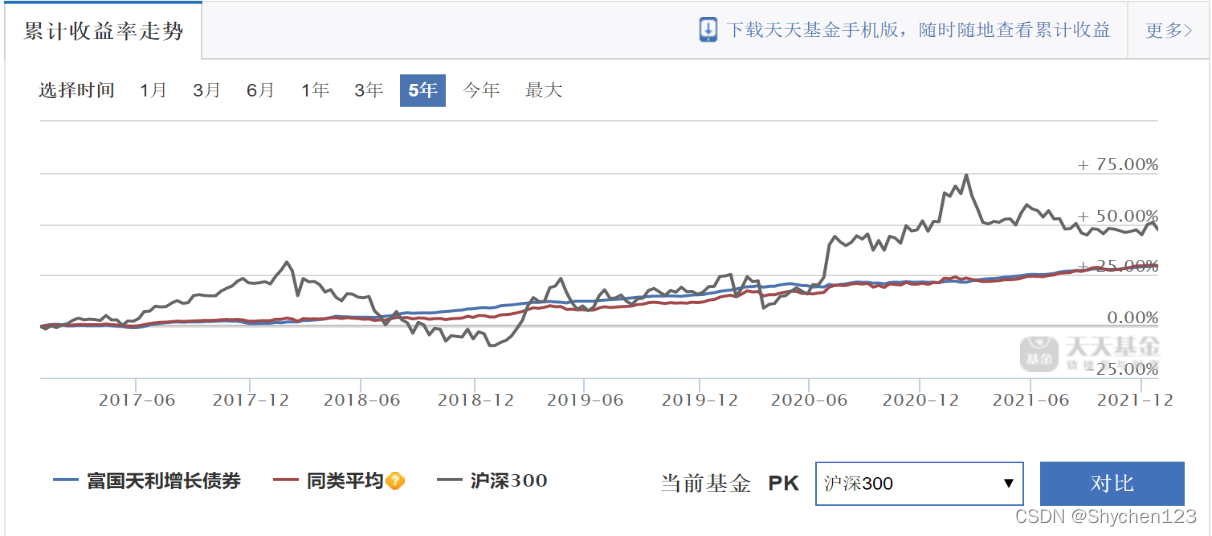Viewport: 1212px width, 536px height.
Task: Click the orange question mark beside 同类平均
Action: (x=396, y=481)
